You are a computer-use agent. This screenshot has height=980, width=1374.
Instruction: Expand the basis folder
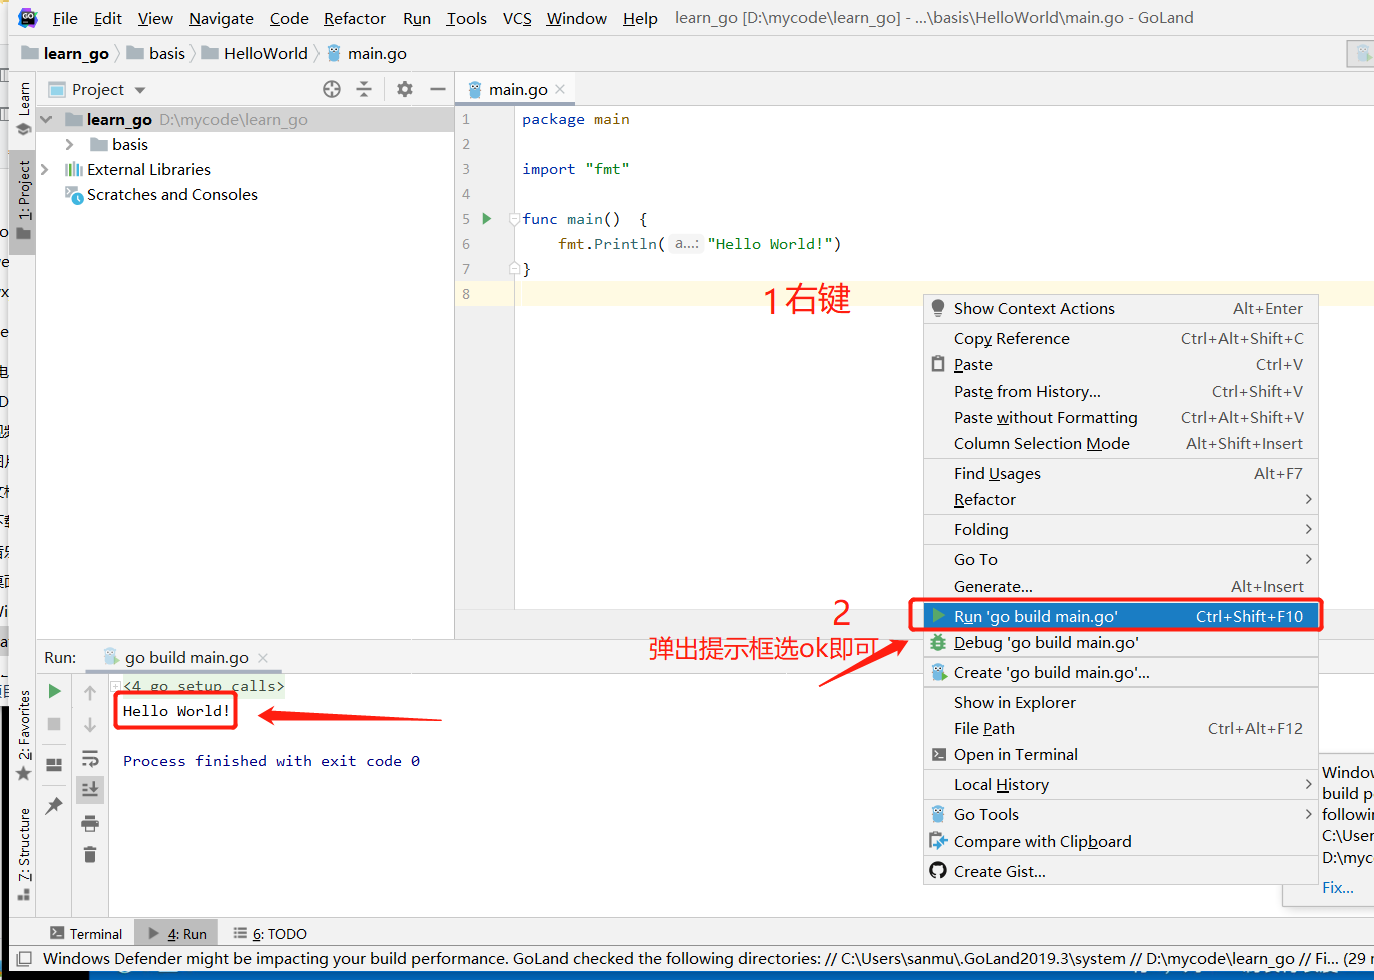69,144
